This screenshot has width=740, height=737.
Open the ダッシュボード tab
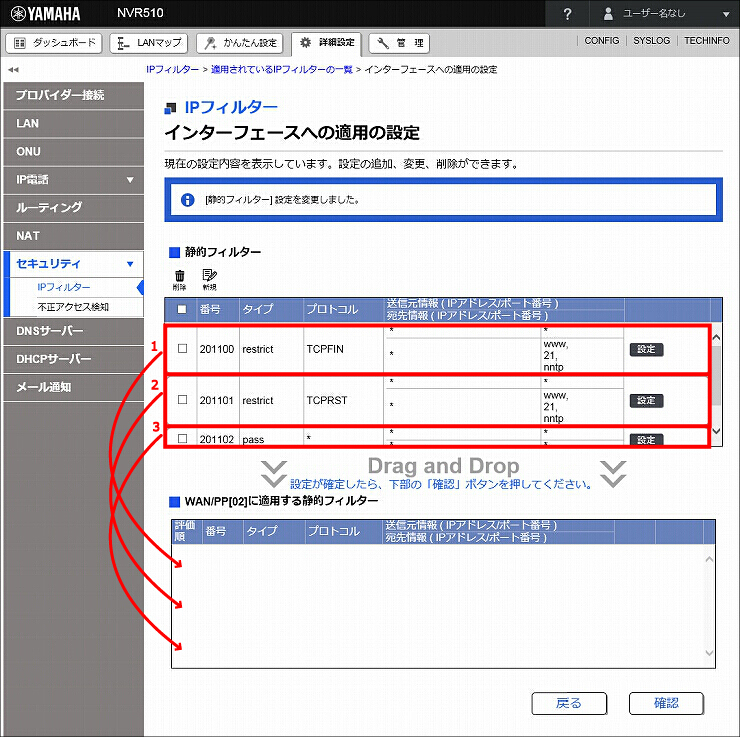coord(54,43)
